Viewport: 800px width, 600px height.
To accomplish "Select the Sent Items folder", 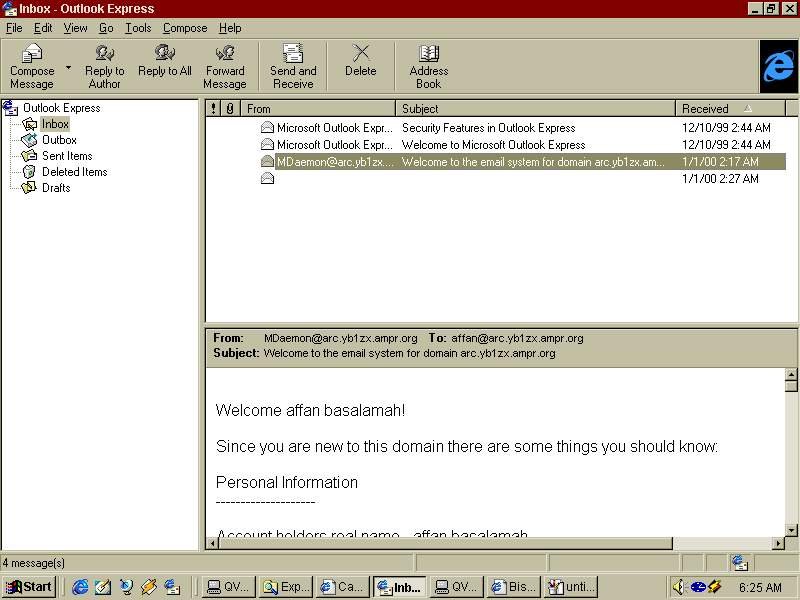I will click(x=67, y=156).
